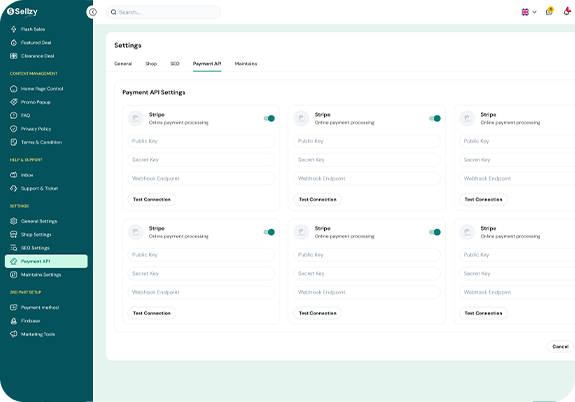Screen dimensions: 575x402
Task: Click Secret Key field in first bottom-row card
Action: click(201, 274)
